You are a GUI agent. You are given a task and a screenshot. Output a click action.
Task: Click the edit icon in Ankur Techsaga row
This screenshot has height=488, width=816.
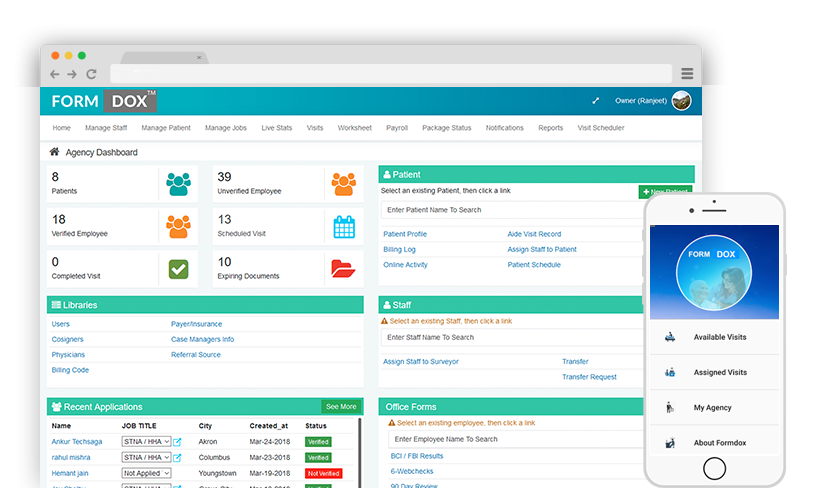click(x=177, y=442)
